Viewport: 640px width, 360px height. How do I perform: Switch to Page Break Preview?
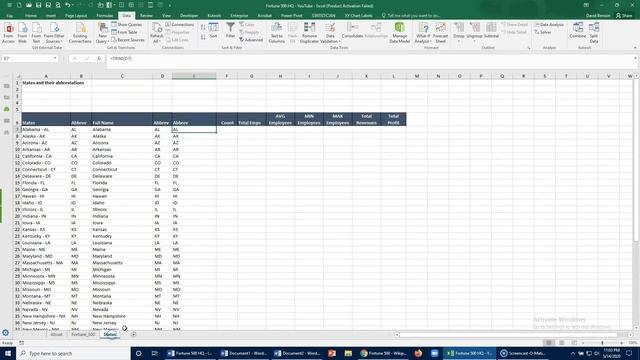coord(574,343)
